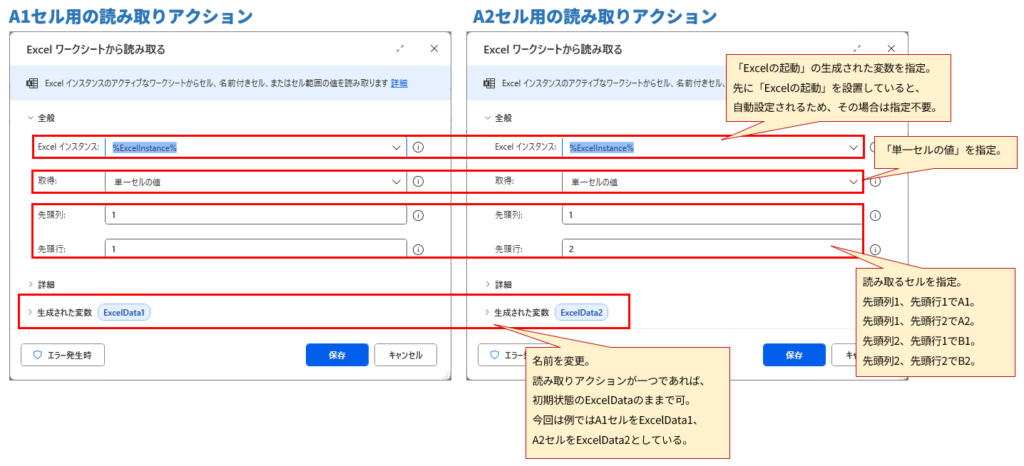Click the Excel icon in A2 dialog's info banner
Viewport: 1024px width, 466px height.
488,84
